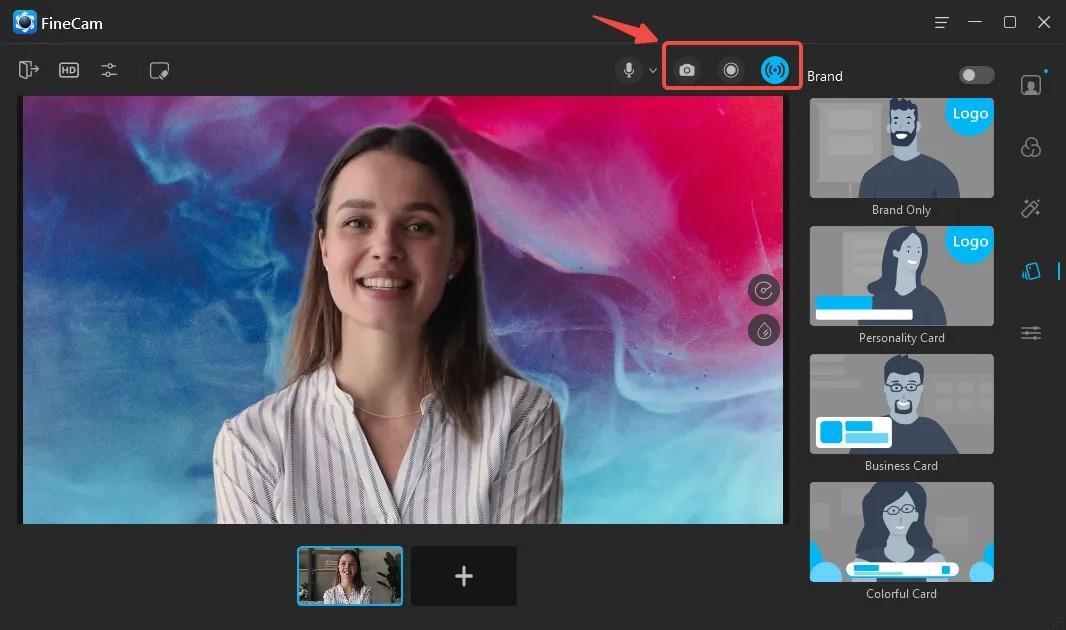The width and height of the screenshot is (1066, 630).
Task: Click the snapshot camera icon
Action: 687,70
